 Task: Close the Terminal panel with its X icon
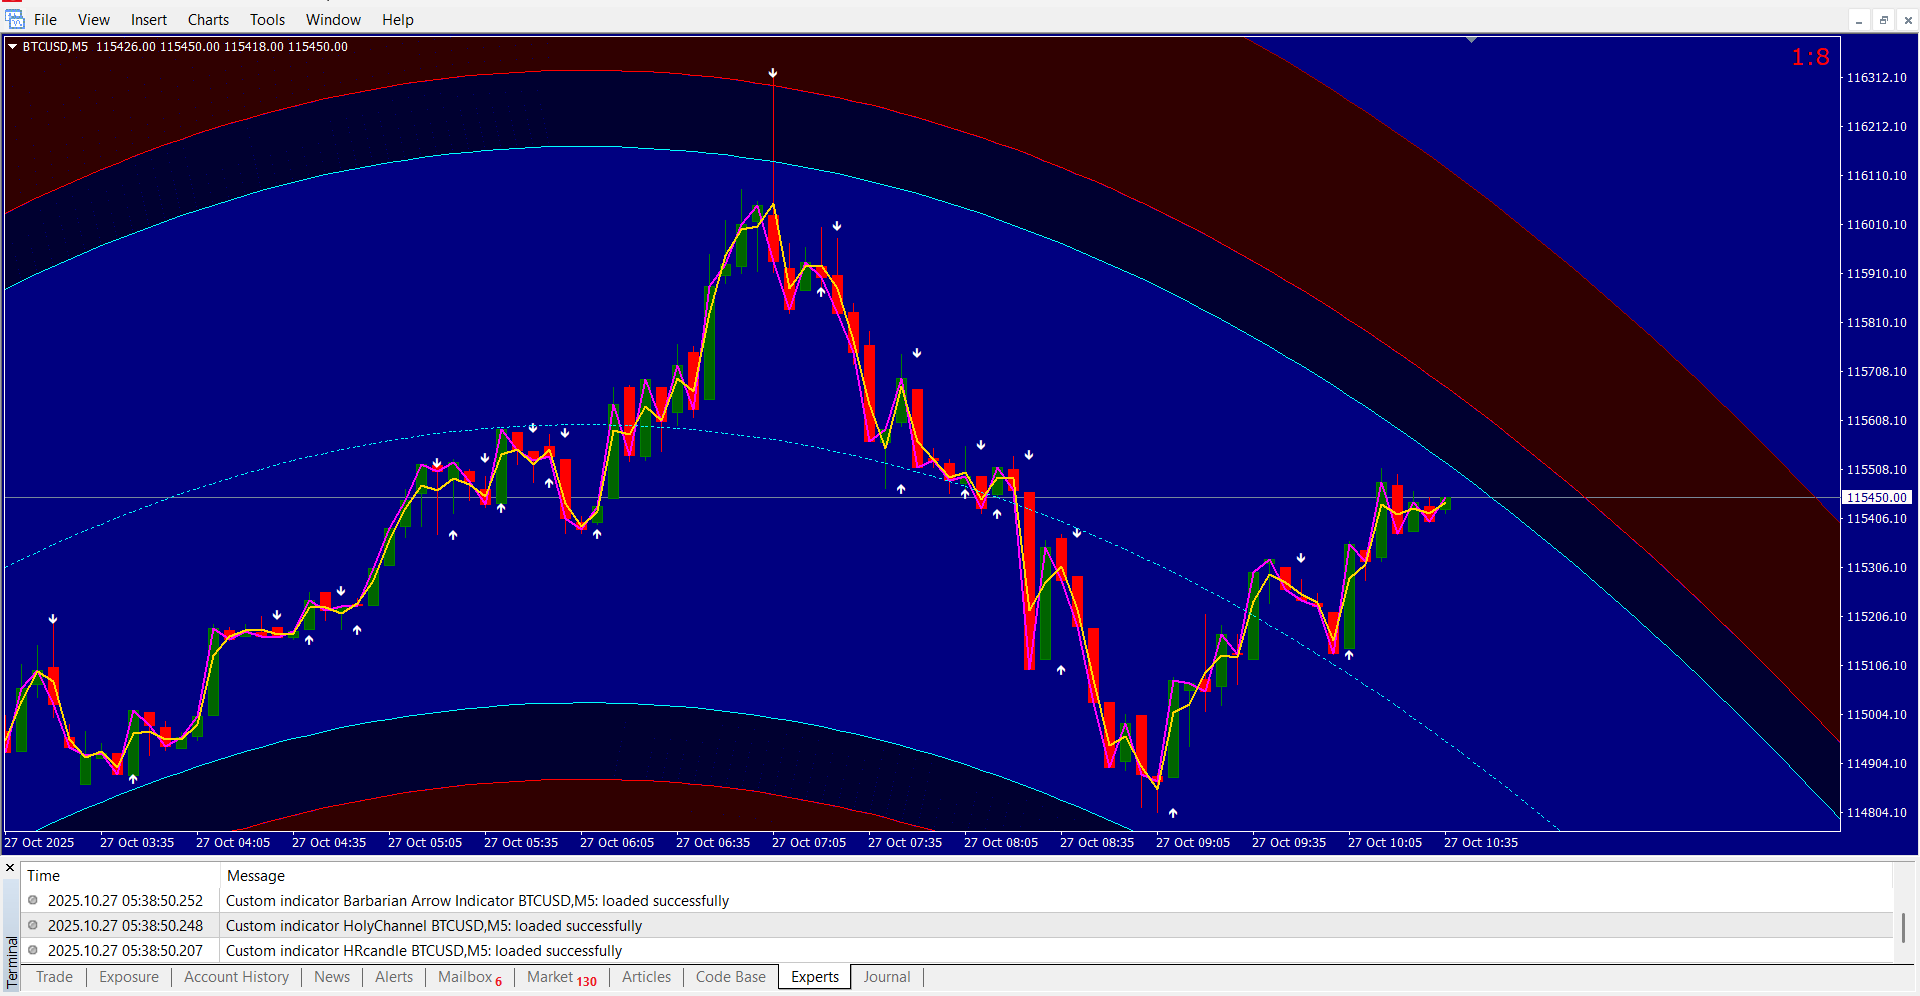point(10,868)
